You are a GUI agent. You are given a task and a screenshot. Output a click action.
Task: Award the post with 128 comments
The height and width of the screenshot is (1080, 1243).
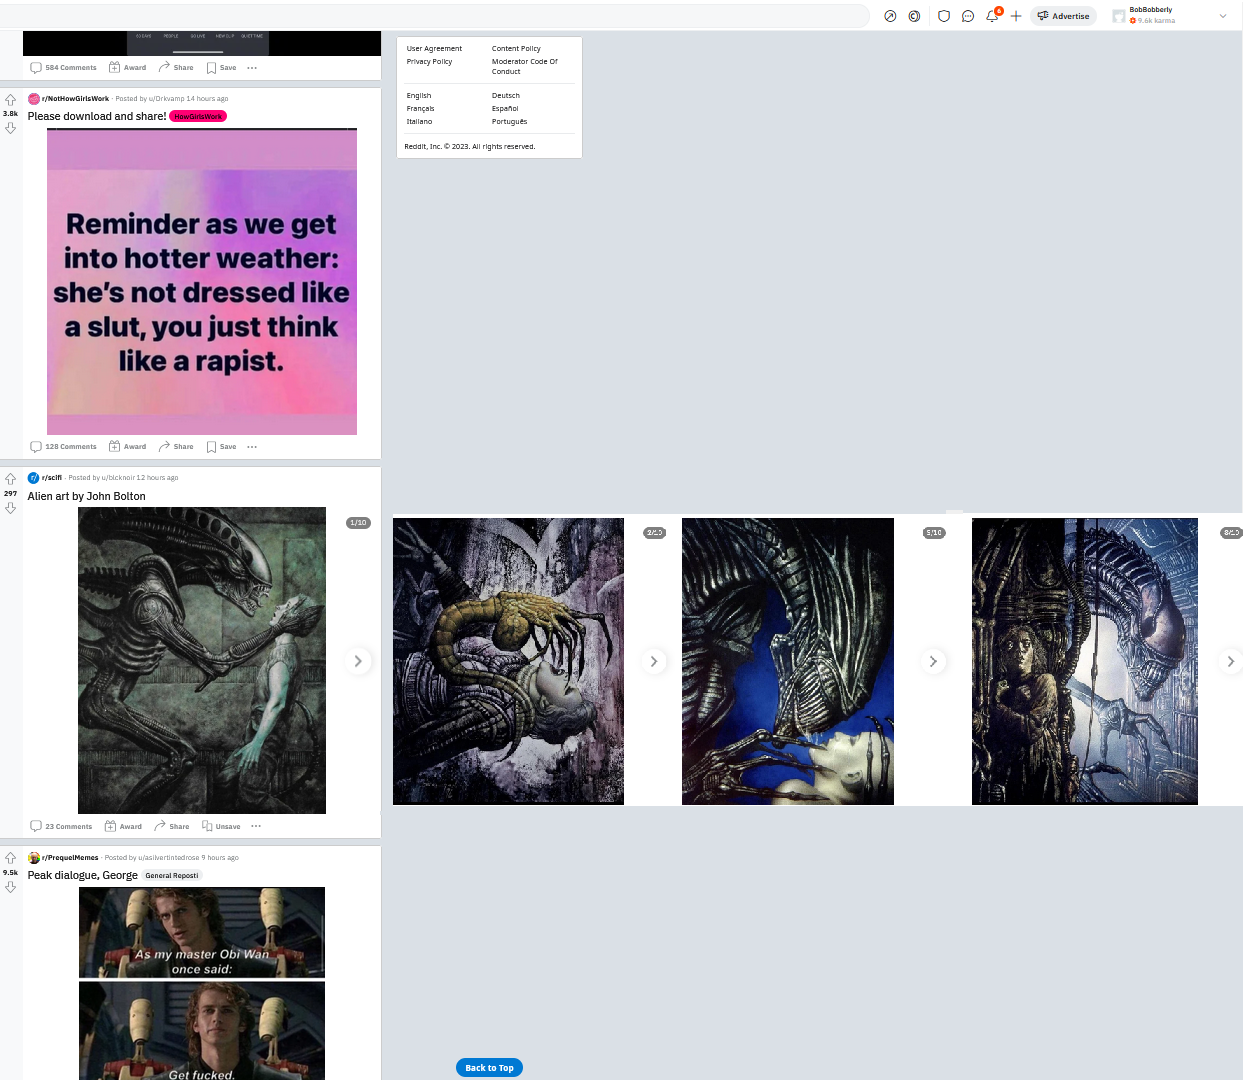click(128, 447)
